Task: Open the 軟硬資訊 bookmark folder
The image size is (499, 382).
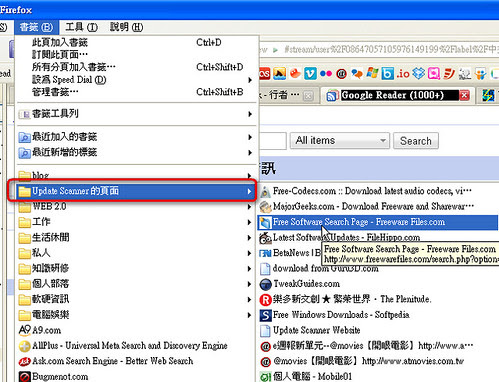Action: [137, 299]
